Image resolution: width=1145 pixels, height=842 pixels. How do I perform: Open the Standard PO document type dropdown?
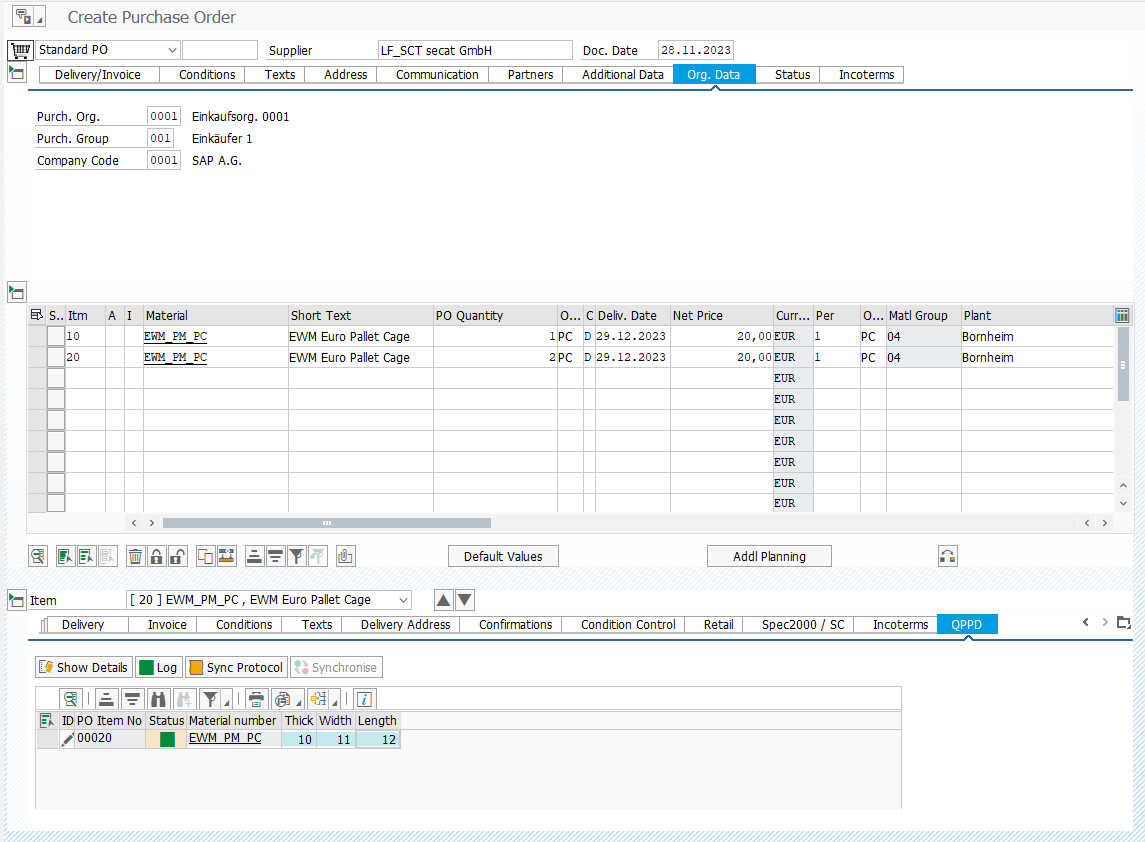point(172,50)
